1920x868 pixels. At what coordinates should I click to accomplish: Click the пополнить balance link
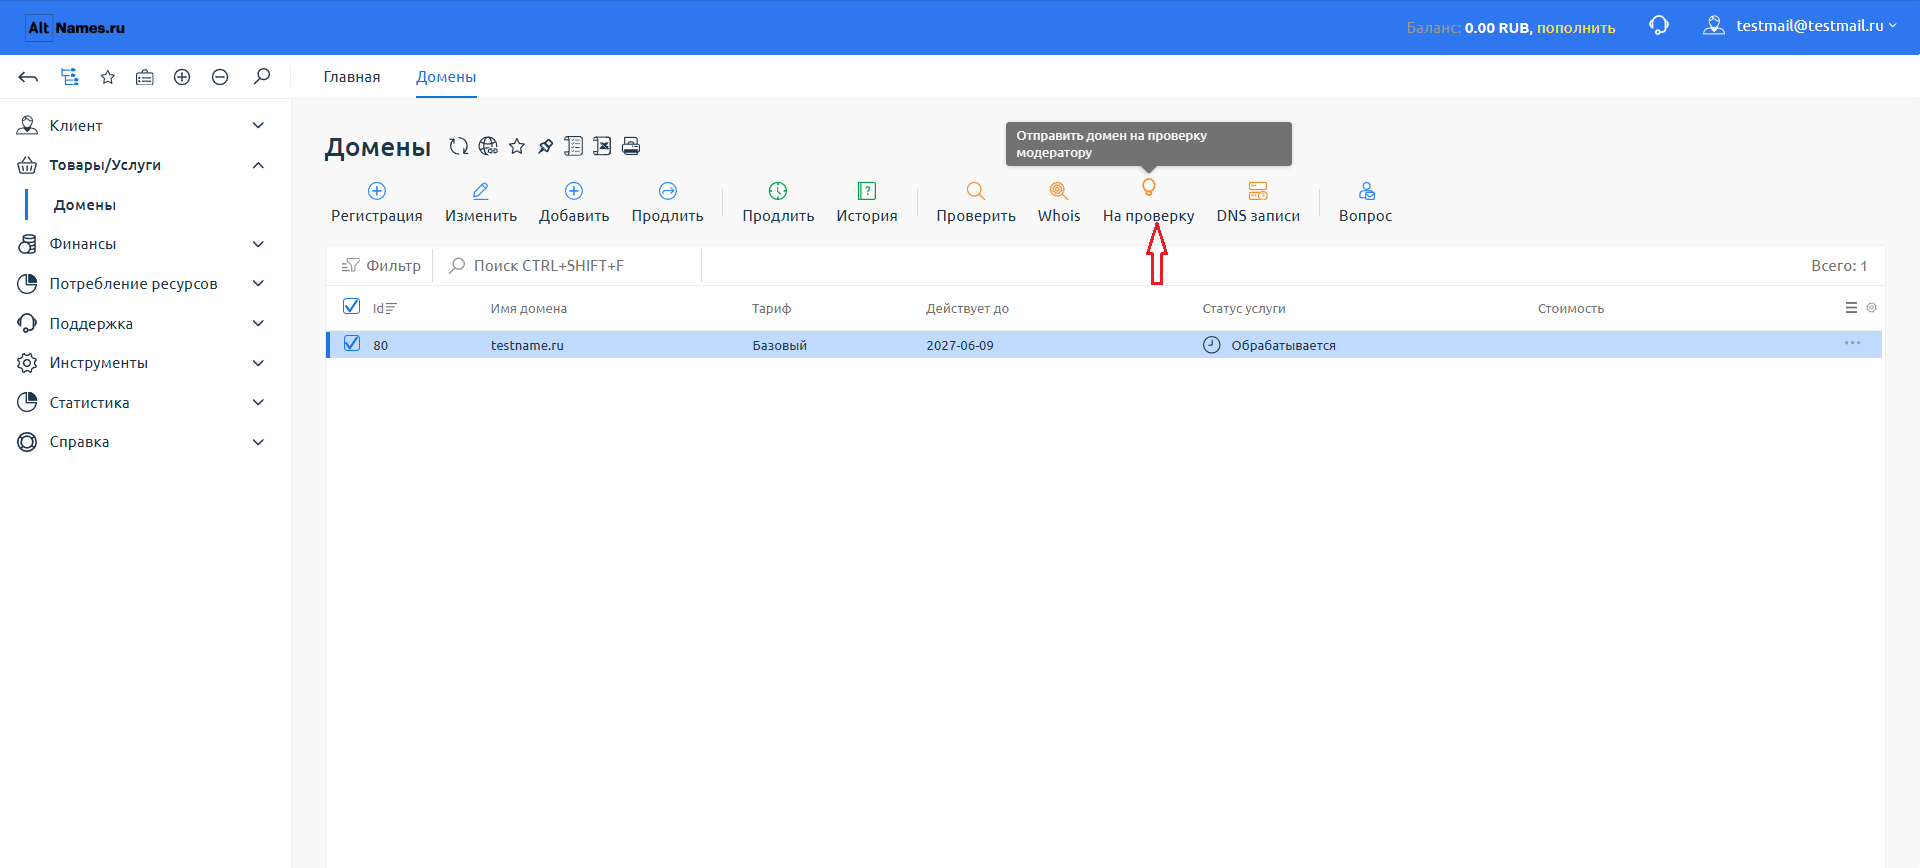click(x=1576, y=28)
